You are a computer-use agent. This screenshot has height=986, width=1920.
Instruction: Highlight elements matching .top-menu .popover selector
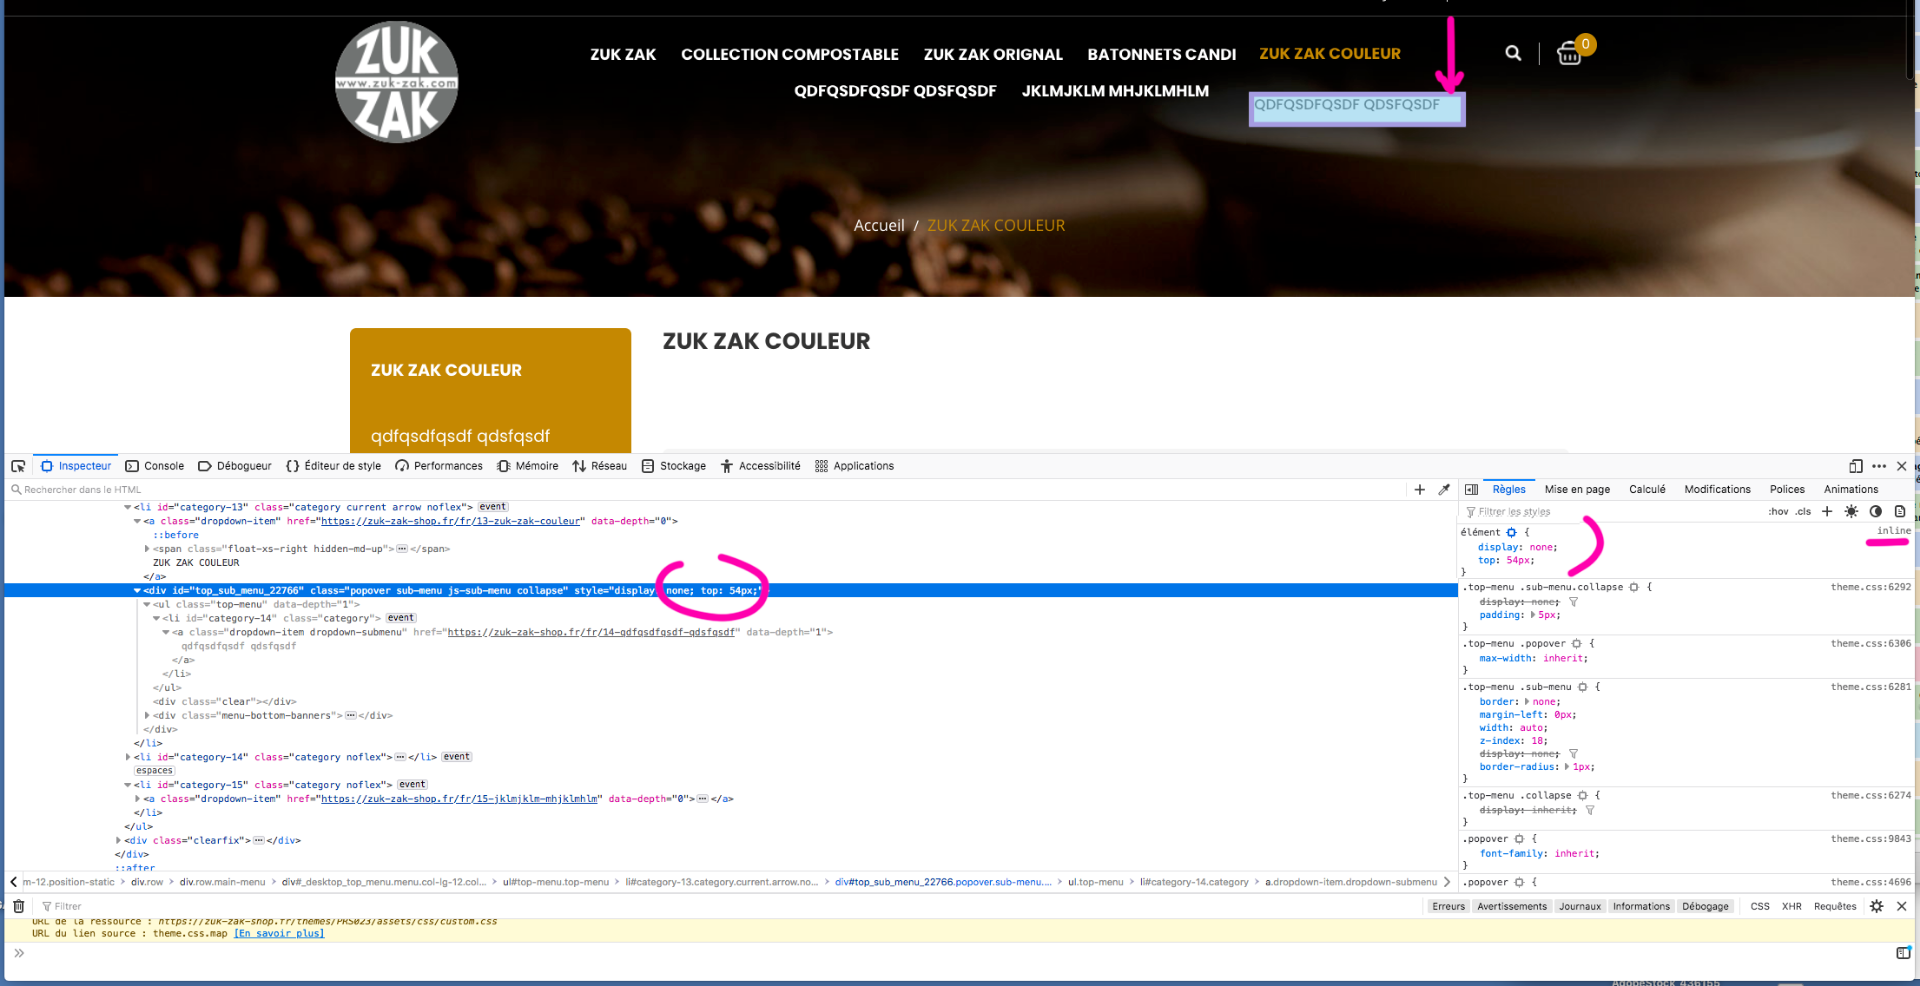point(1577,644)
